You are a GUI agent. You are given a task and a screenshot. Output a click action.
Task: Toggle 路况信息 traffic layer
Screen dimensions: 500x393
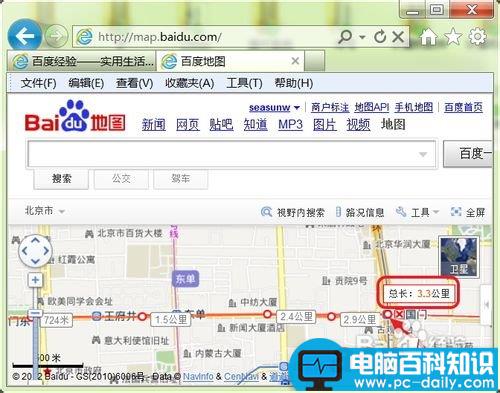360,212
